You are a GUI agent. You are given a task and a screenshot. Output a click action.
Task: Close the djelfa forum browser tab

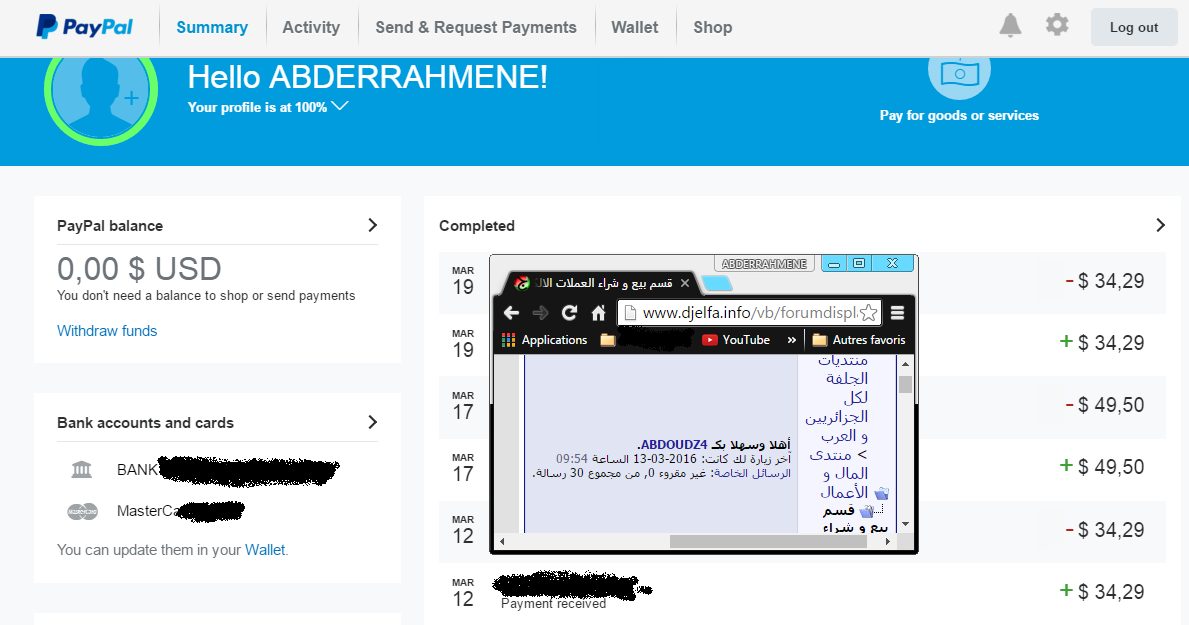pyautogui.click(x=685, y=283)
